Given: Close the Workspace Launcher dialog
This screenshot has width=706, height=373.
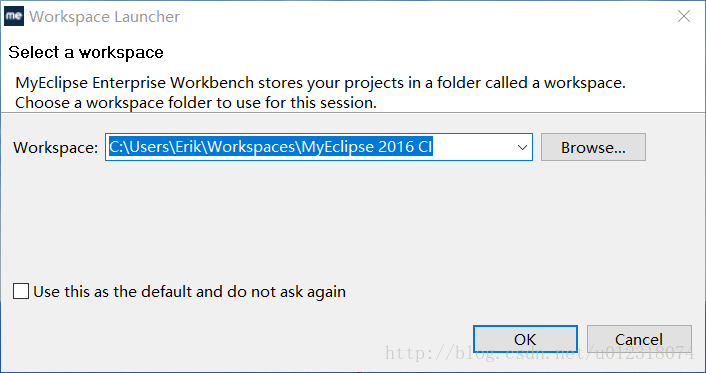Looking at the screenshot, I should 683,17.
